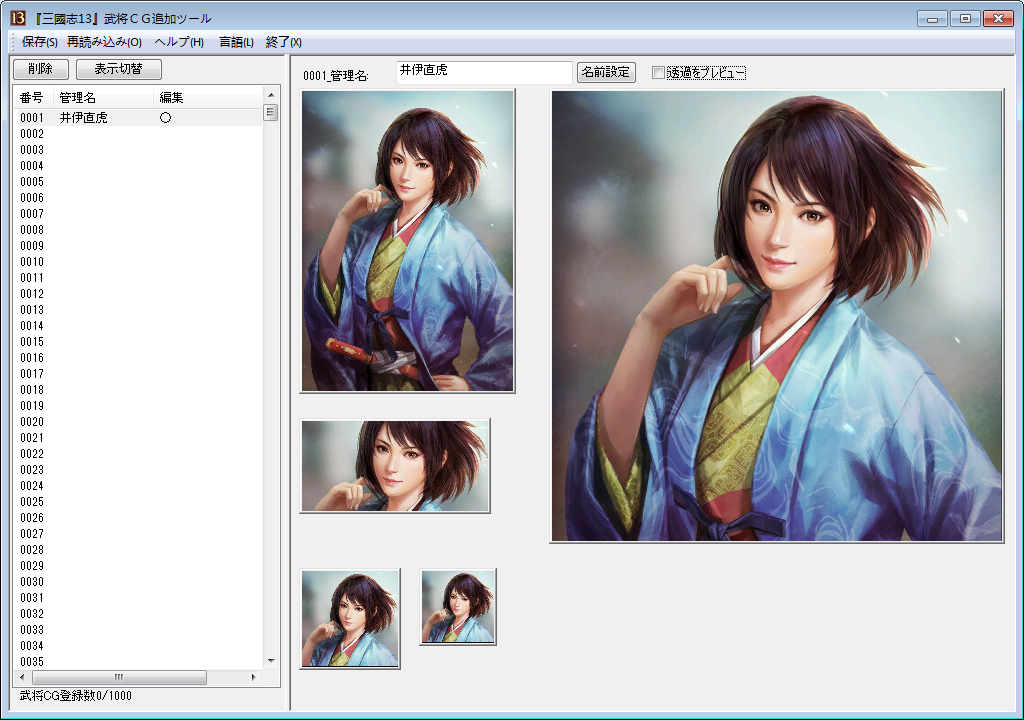Open the 保存(S) menu
This screenshot has width=1024, height=720.
[40, 42]
